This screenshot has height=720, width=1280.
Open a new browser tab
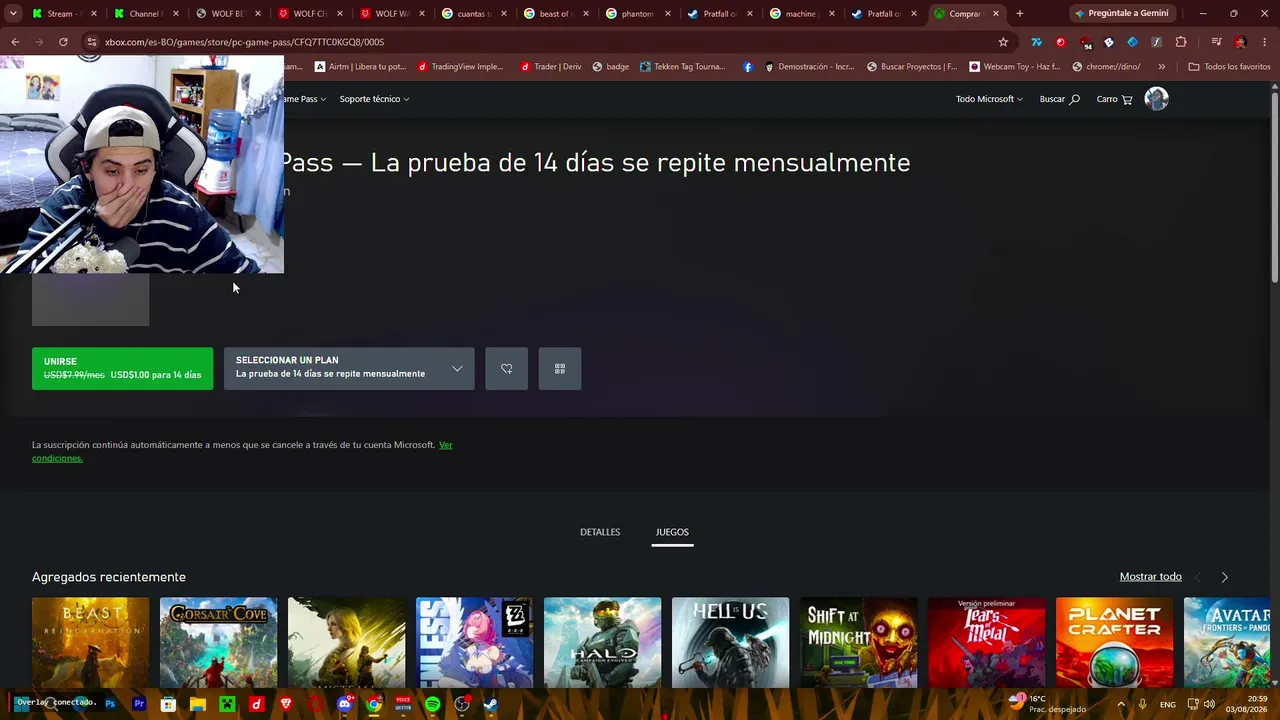coord(1020,14)
